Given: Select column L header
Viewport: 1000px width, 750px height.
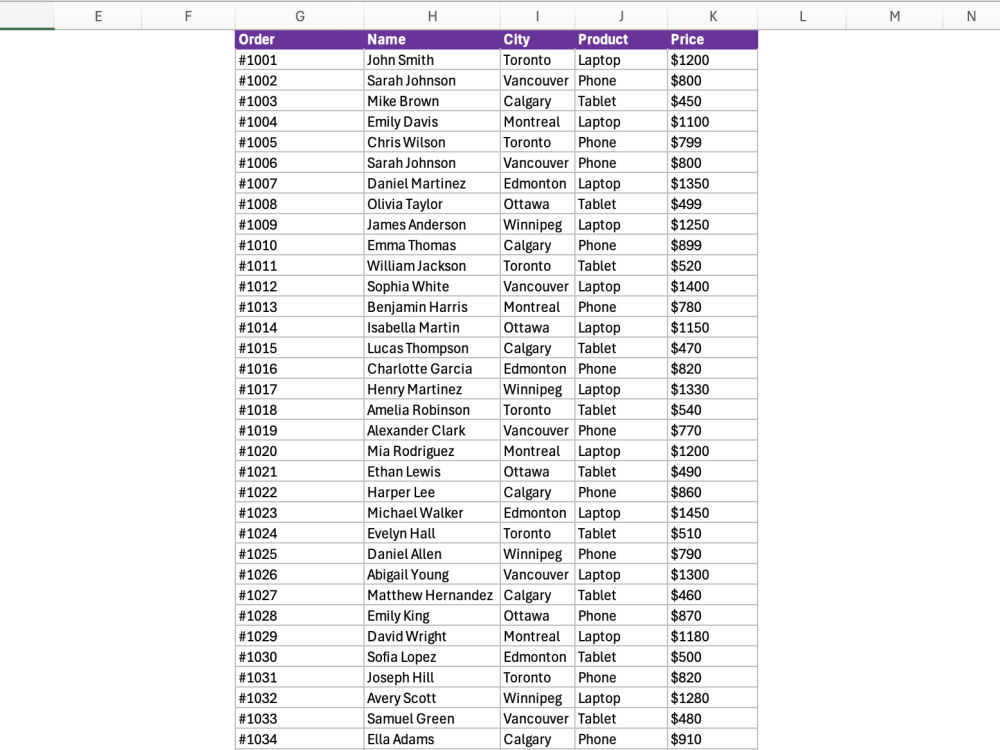Looking at the screenshot, I should tap(802, 16).
